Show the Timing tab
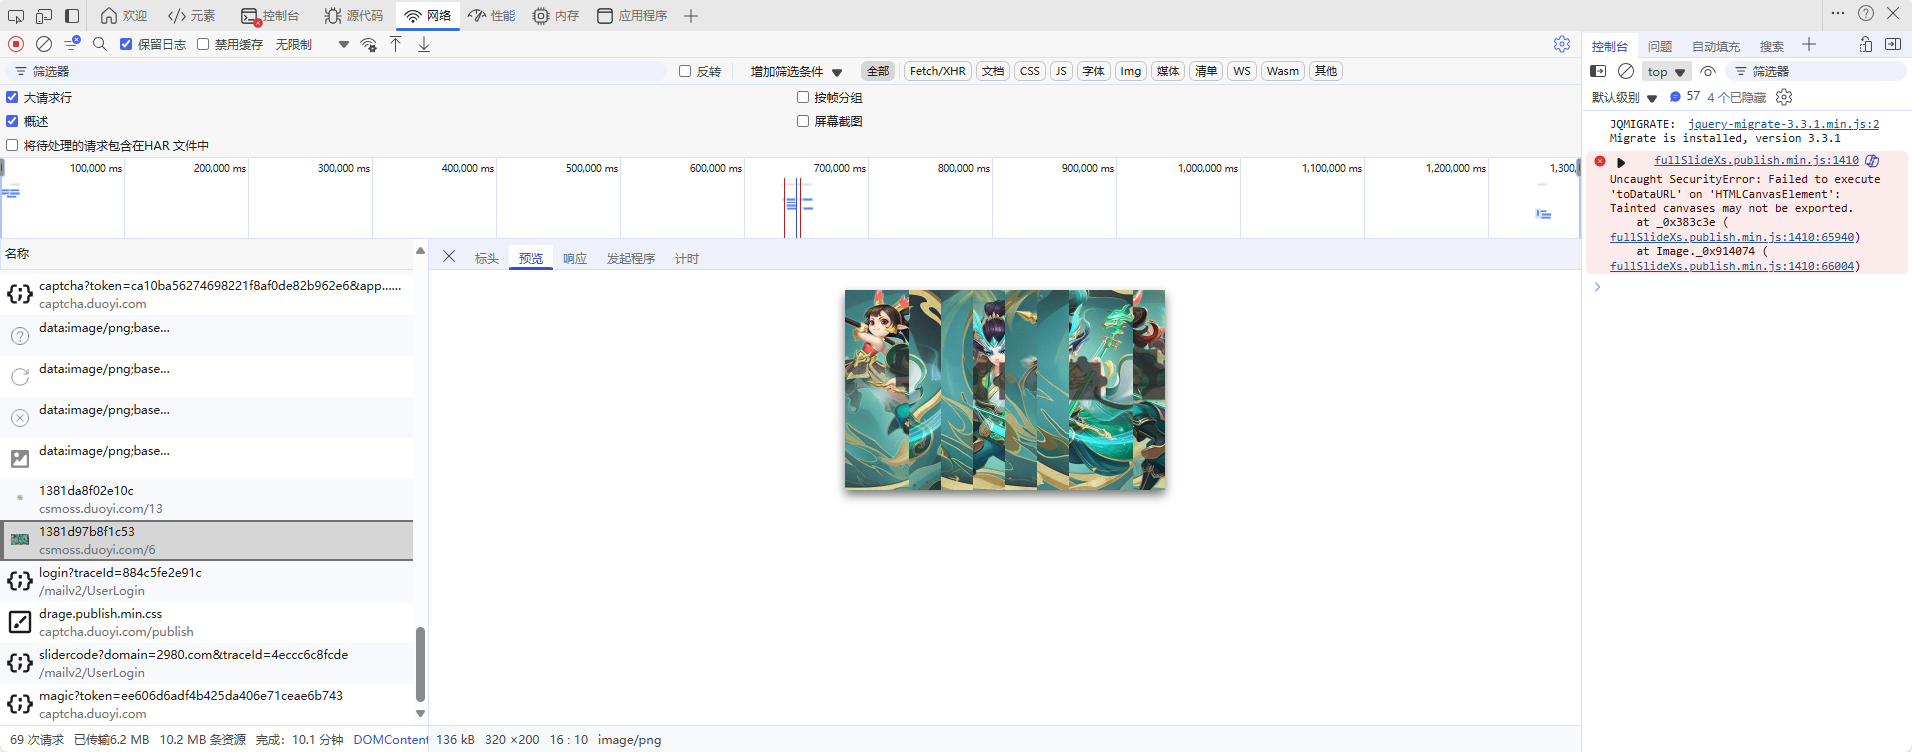Screen dimensions: 1912x752 [687, 258]
